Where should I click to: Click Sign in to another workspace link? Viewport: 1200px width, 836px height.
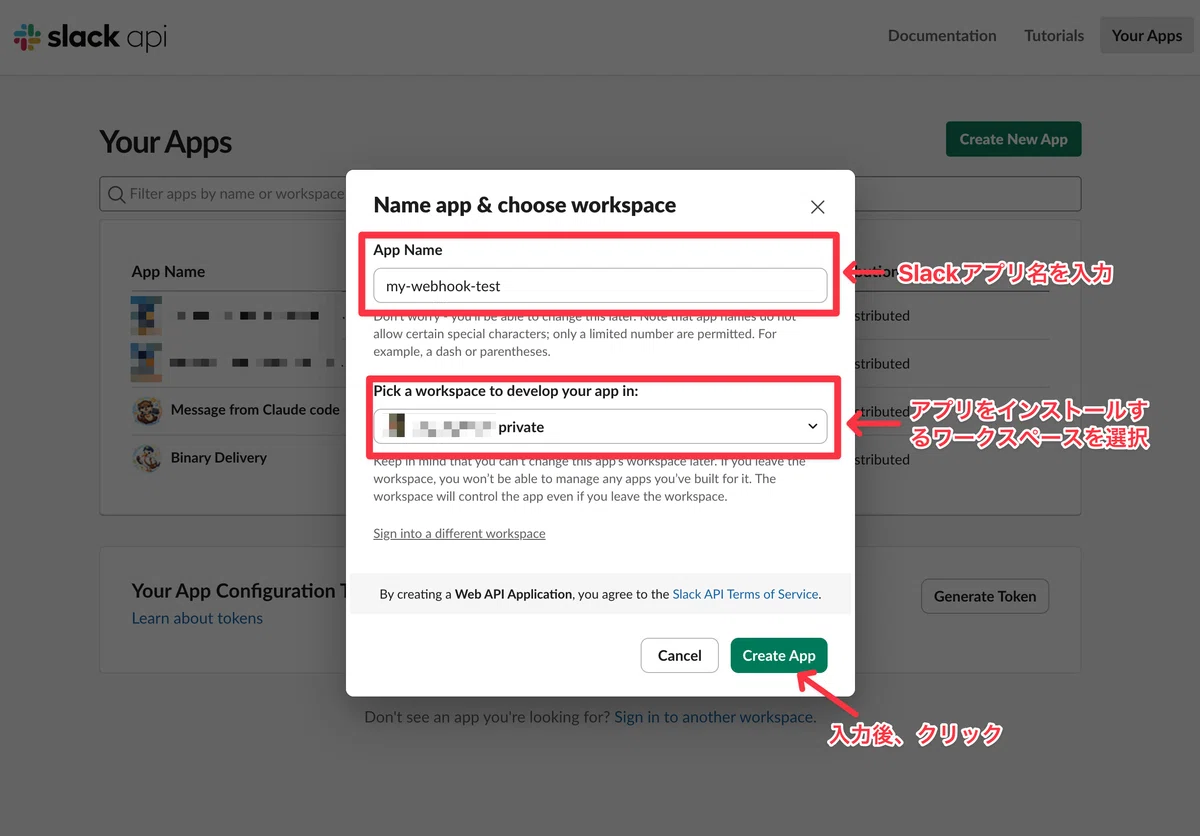coord(713,717)
